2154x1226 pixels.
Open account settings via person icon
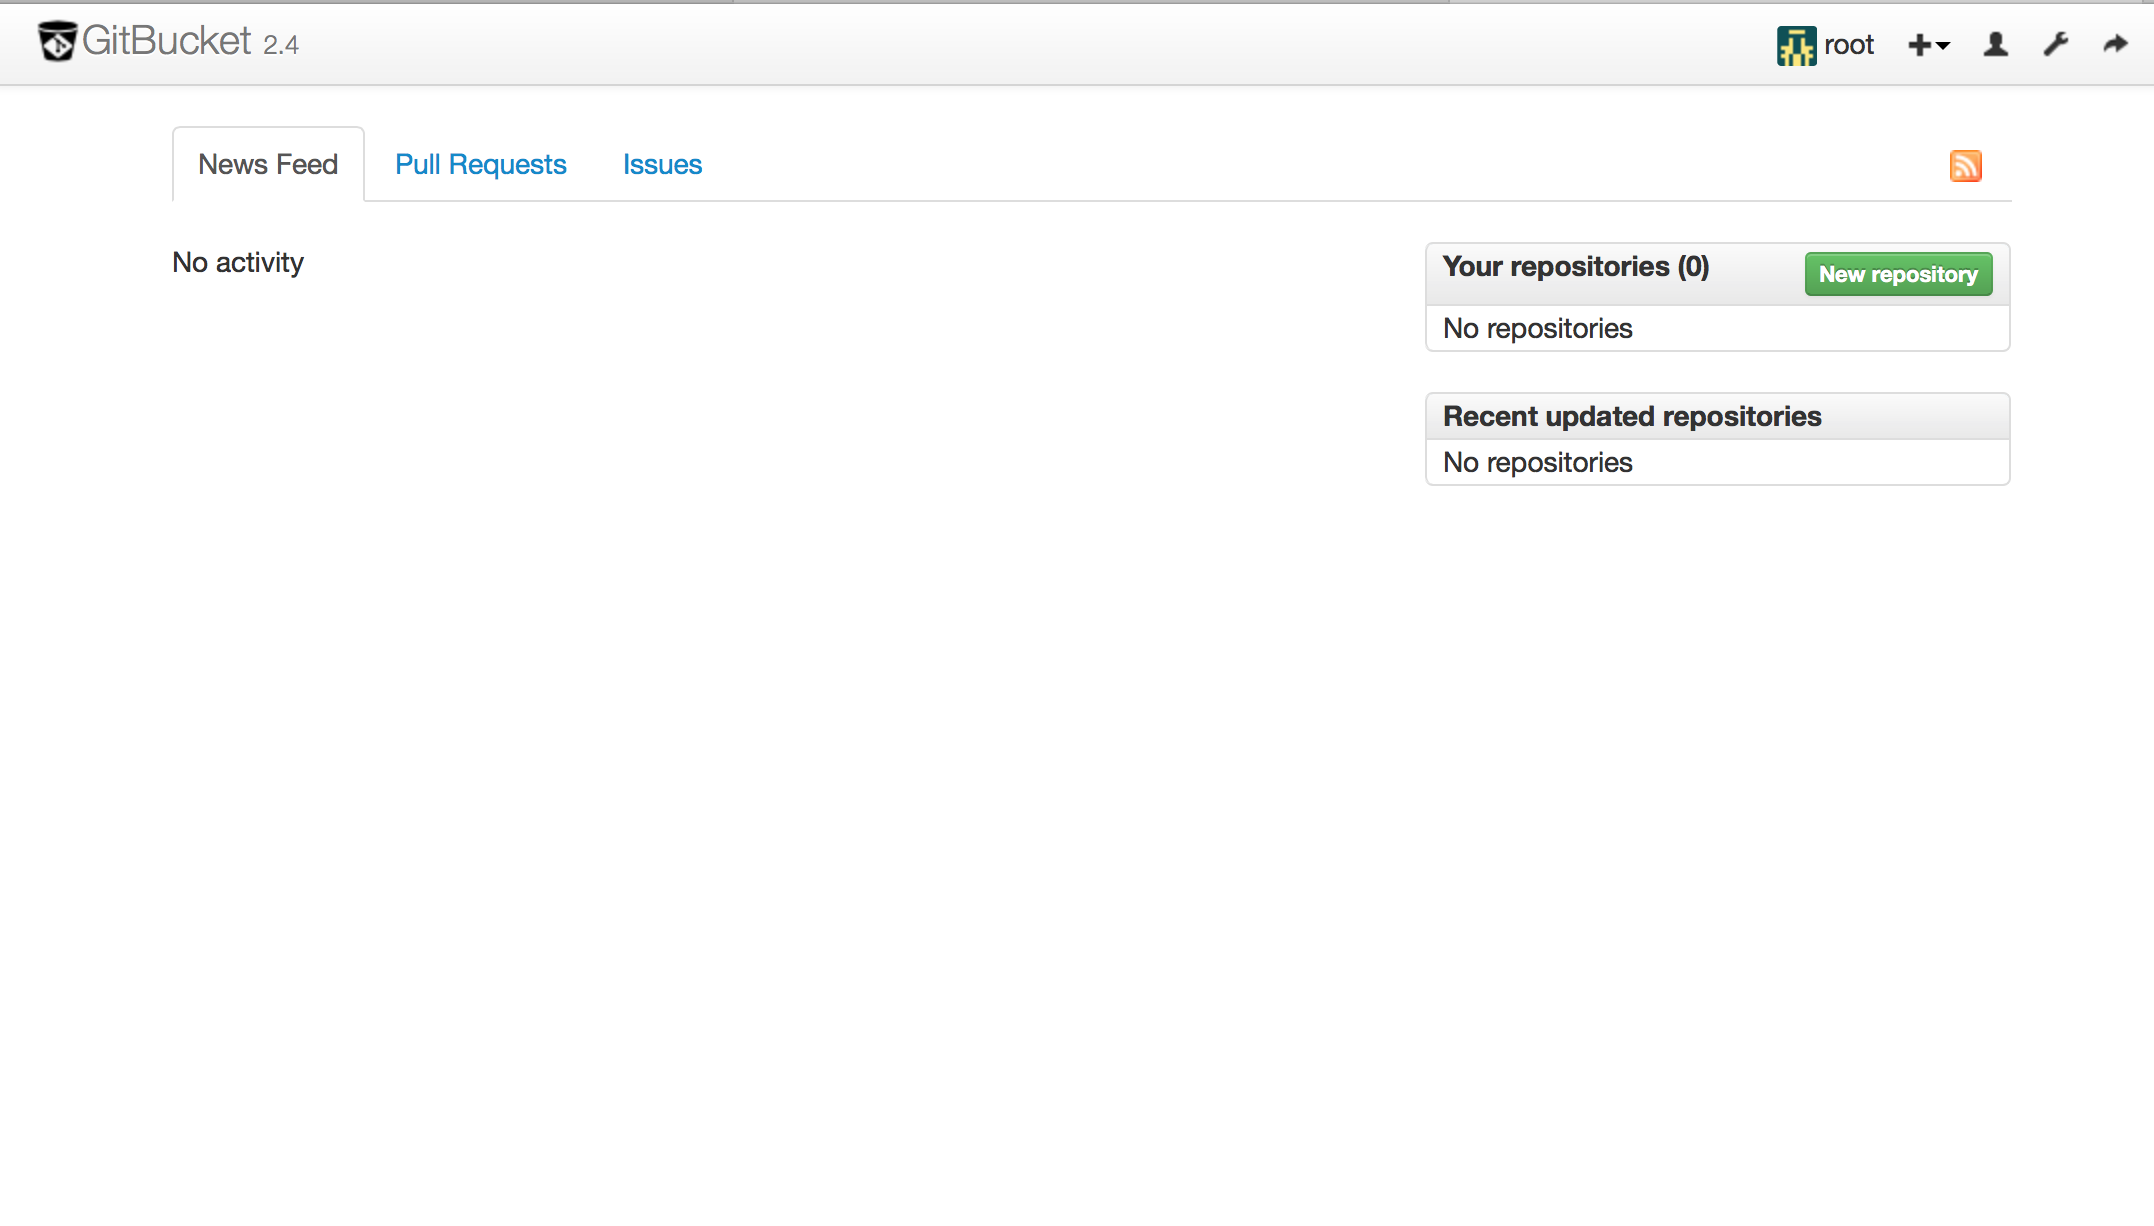point(1995,45)
